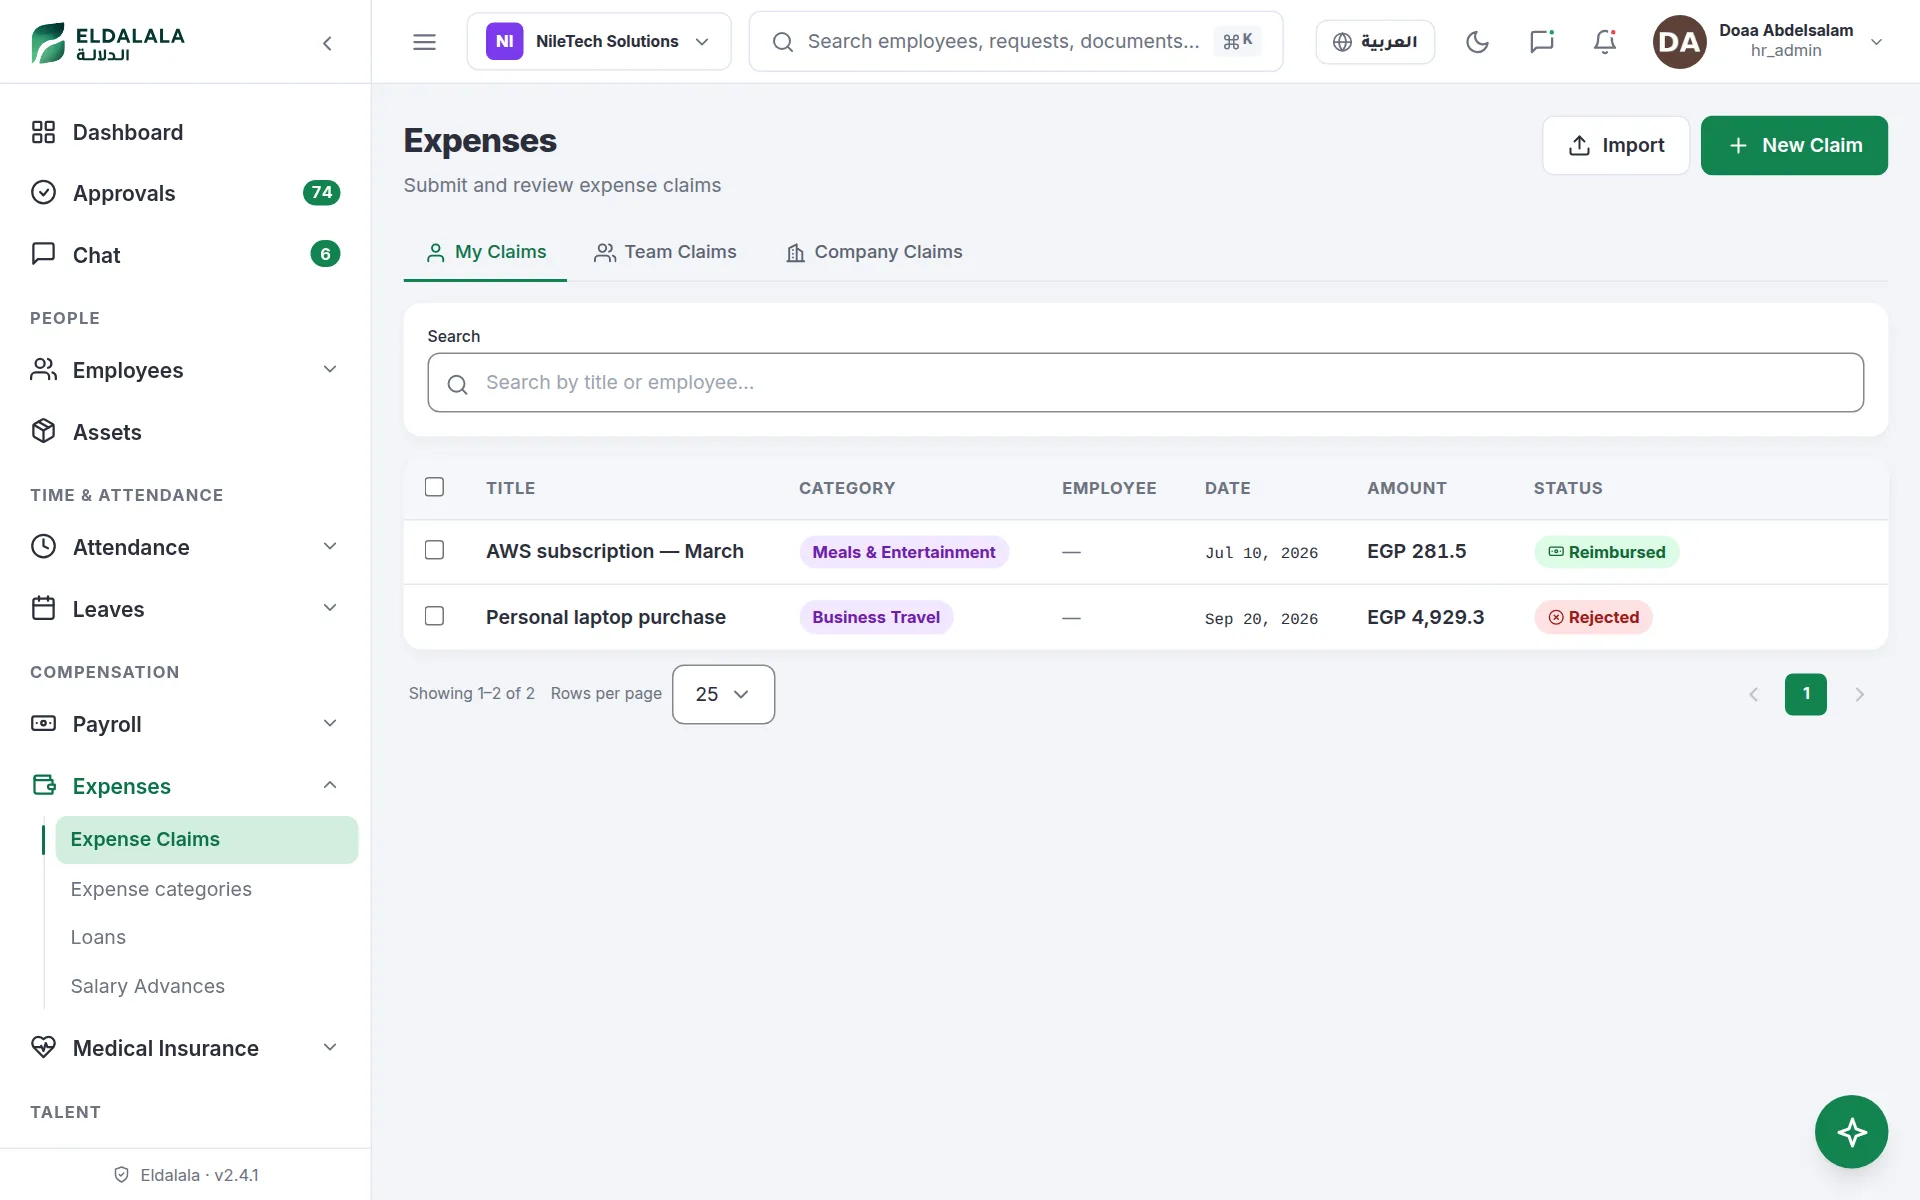
Task: Open the Personal laptop purchase claim
Action: (606, 617)
